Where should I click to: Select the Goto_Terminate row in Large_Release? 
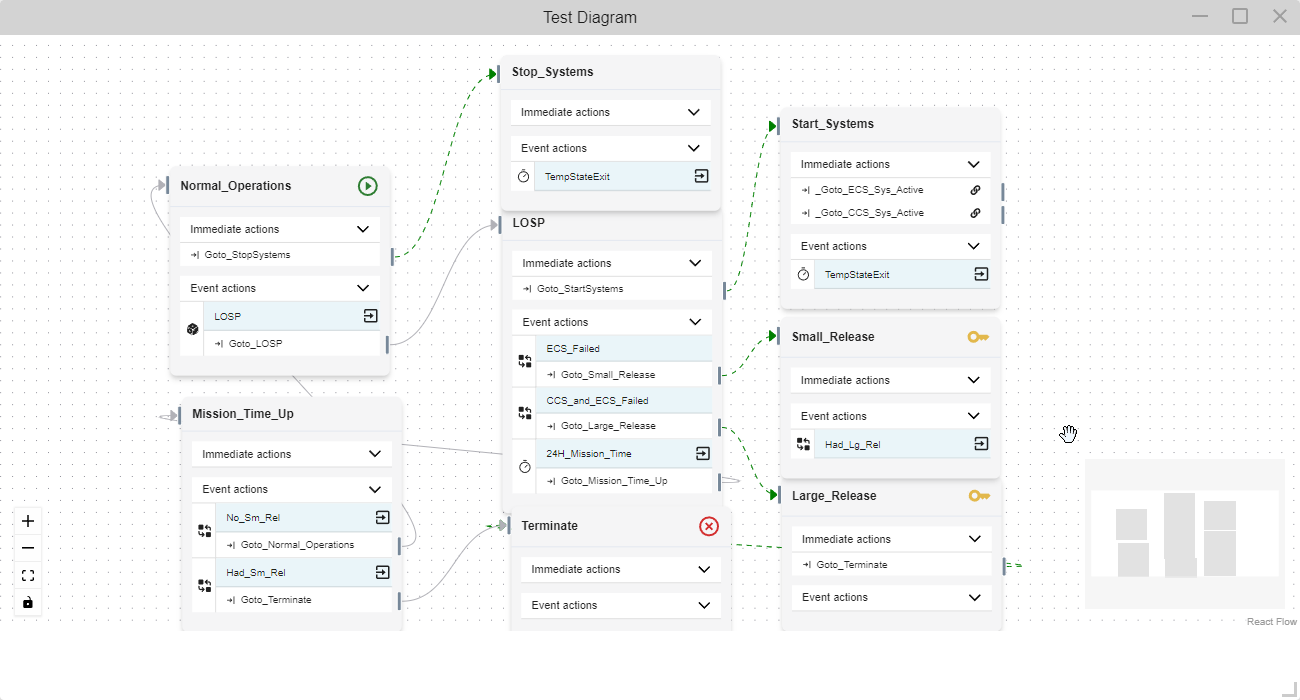[x=891, y=565]
